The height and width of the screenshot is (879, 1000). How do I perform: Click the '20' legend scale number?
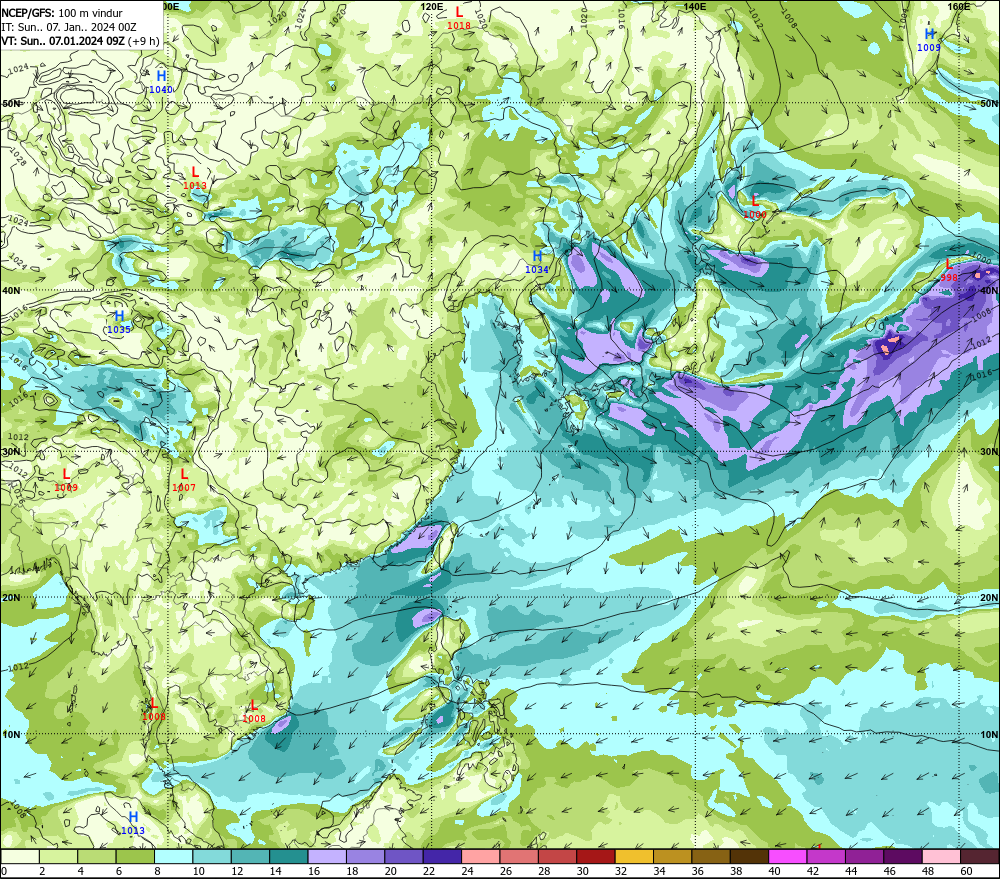tap(390, 871)
